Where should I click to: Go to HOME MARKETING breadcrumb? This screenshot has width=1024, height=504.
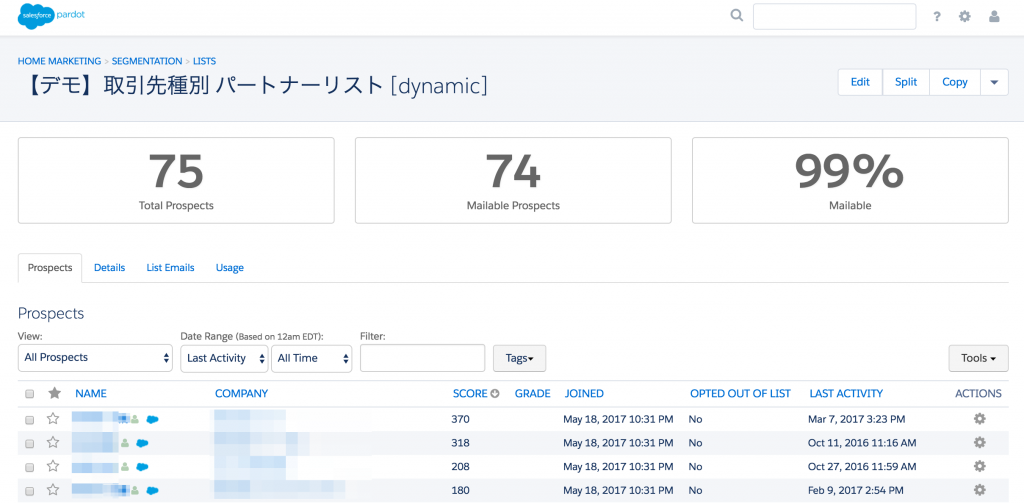click(x=59, y=61)
